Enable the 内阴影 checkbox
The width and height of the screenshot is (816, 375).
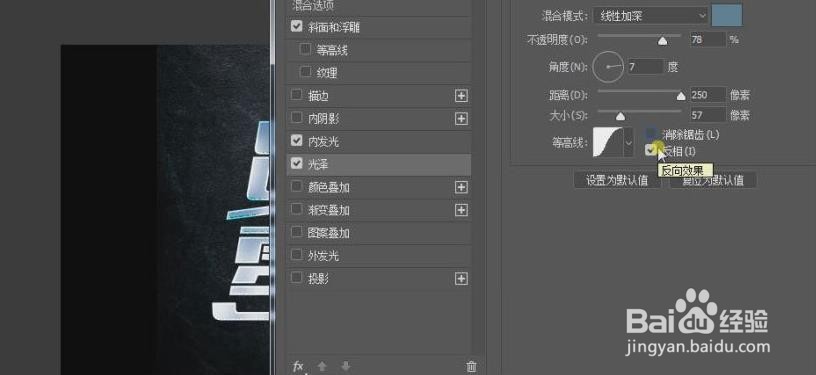(x=297, y=118)
